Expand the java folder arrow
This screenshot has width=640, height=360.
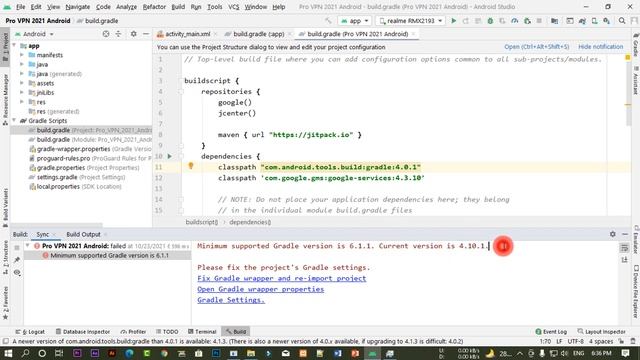22,64
